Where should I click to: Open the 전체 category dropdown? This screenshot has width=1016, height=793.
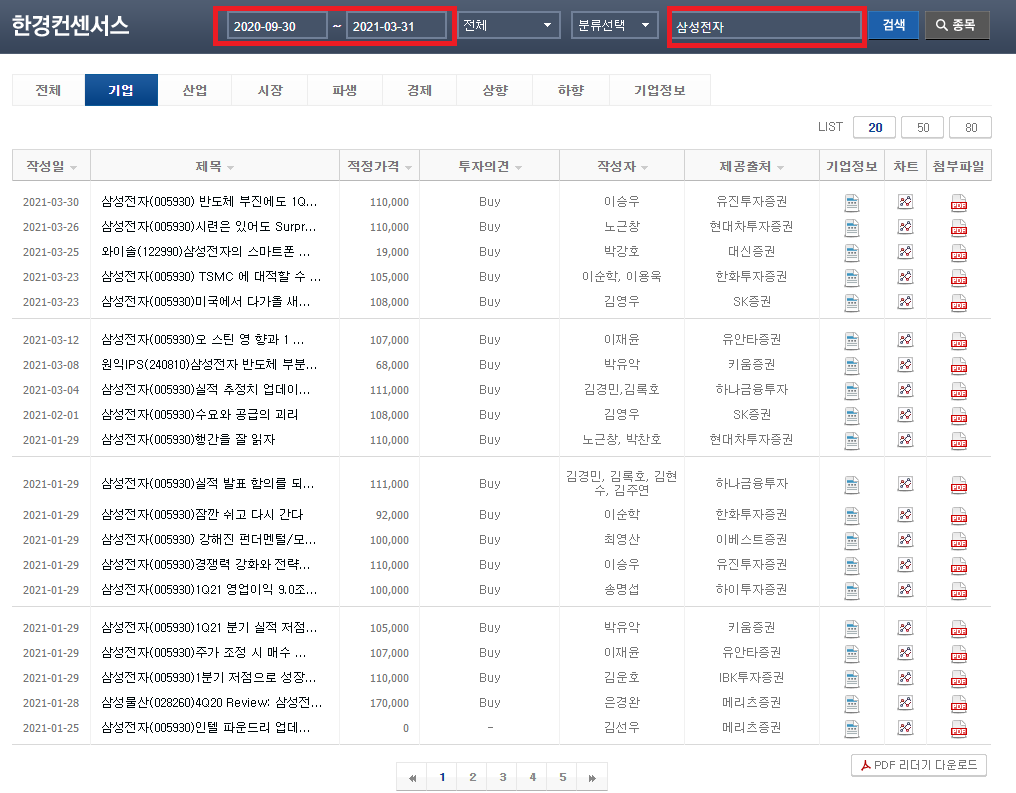coord(509,25)
